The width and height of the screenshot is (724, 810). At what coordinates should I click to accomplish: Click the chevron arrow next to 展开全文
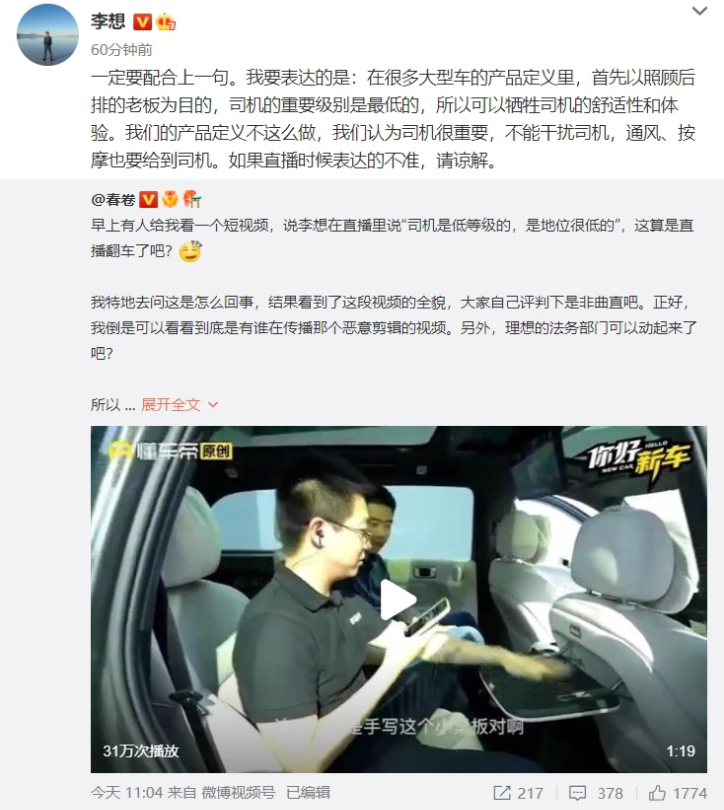click(213, 405)
